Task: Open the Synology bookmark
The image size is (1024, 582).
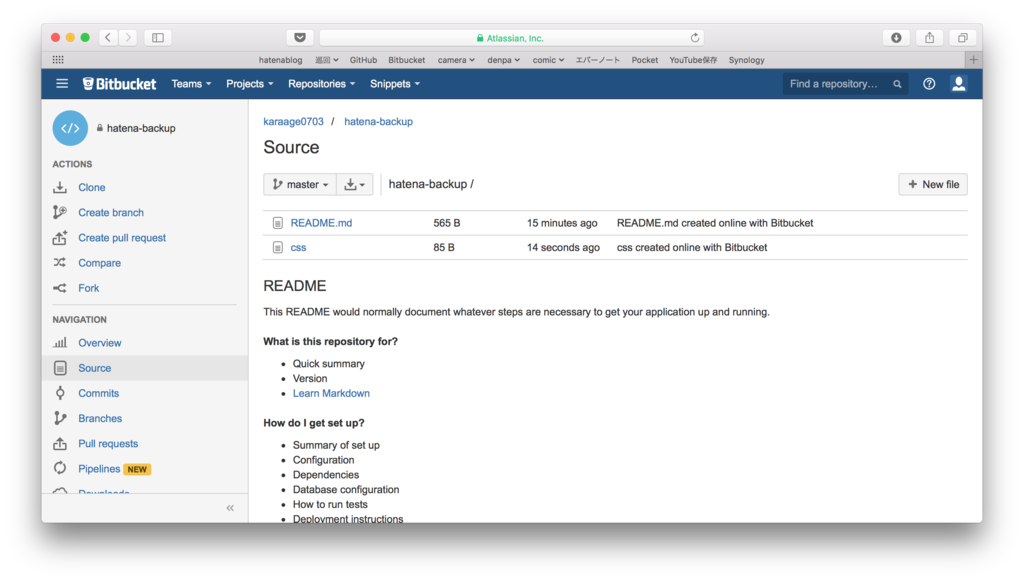Action: coord(746,59)
